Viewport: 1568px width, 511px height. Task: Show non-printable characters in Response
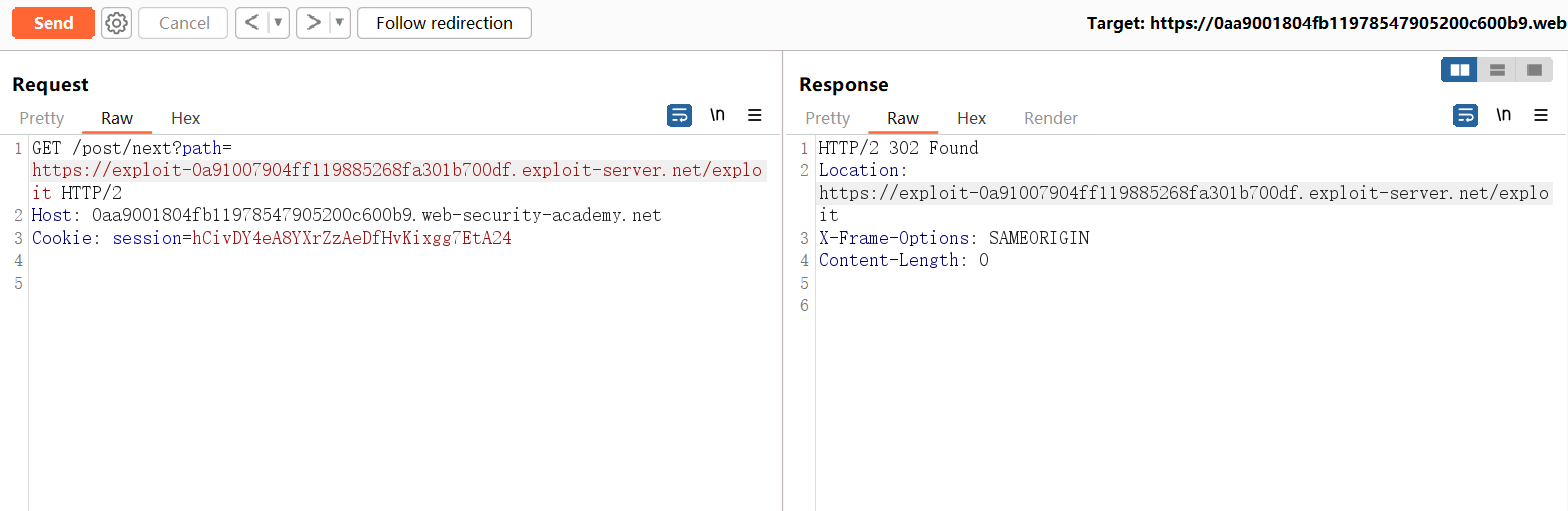click(x=1503, y=116)
